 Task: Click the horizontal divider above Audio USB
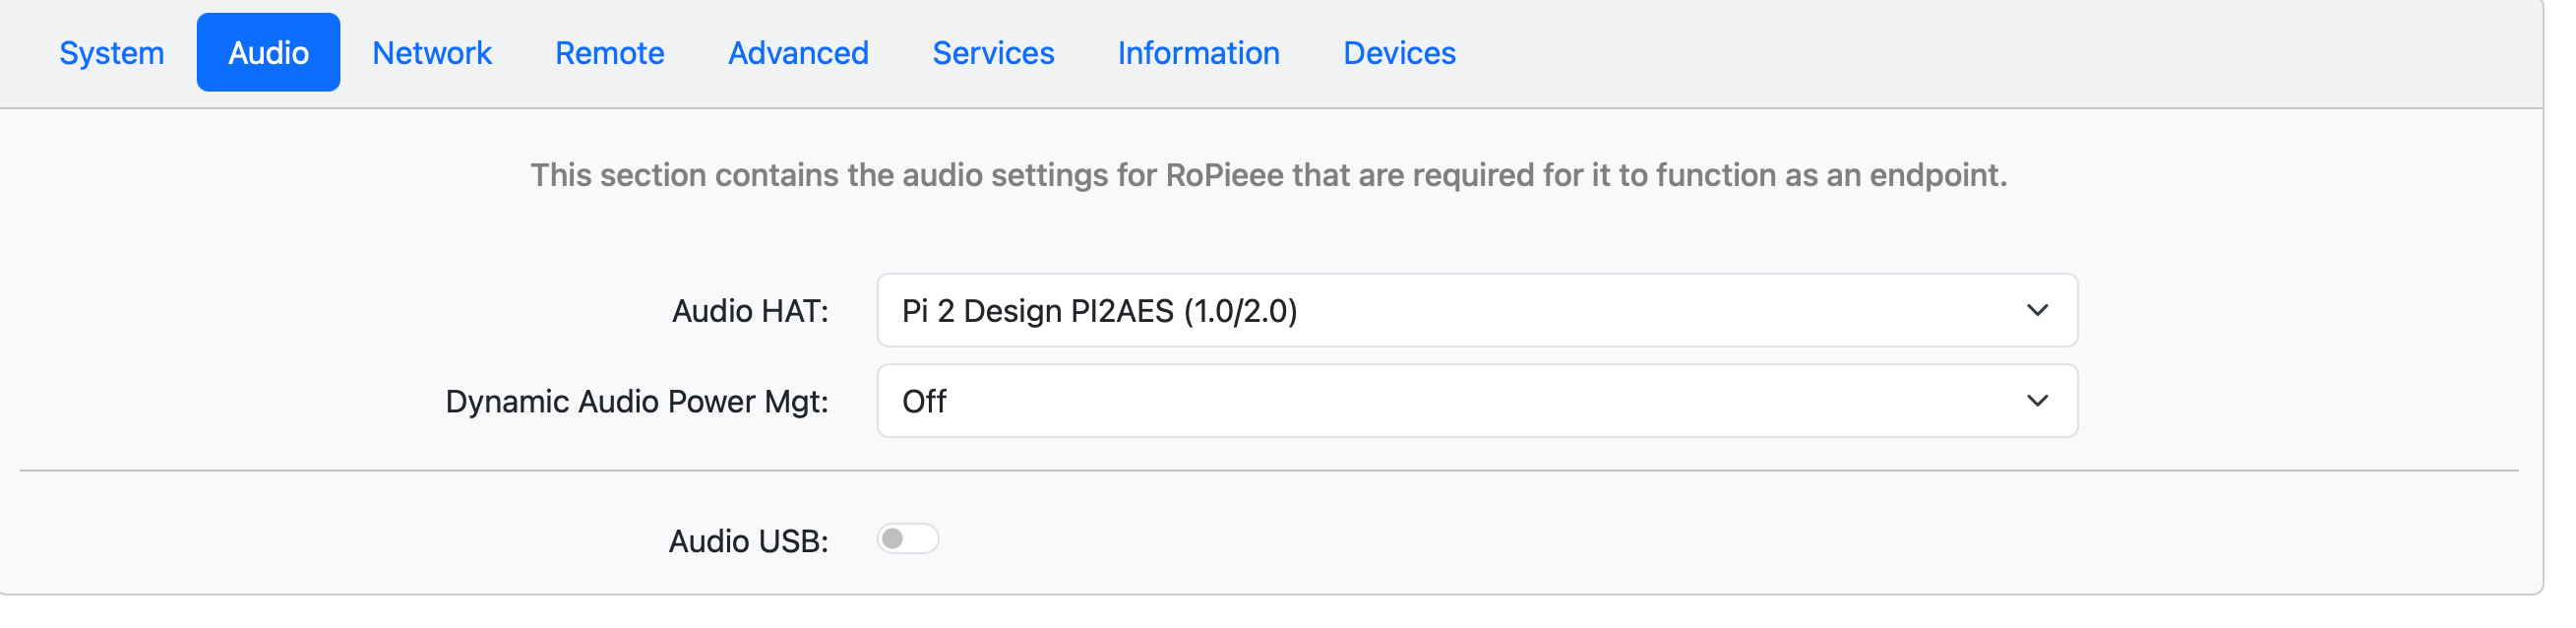point(1267,470)
